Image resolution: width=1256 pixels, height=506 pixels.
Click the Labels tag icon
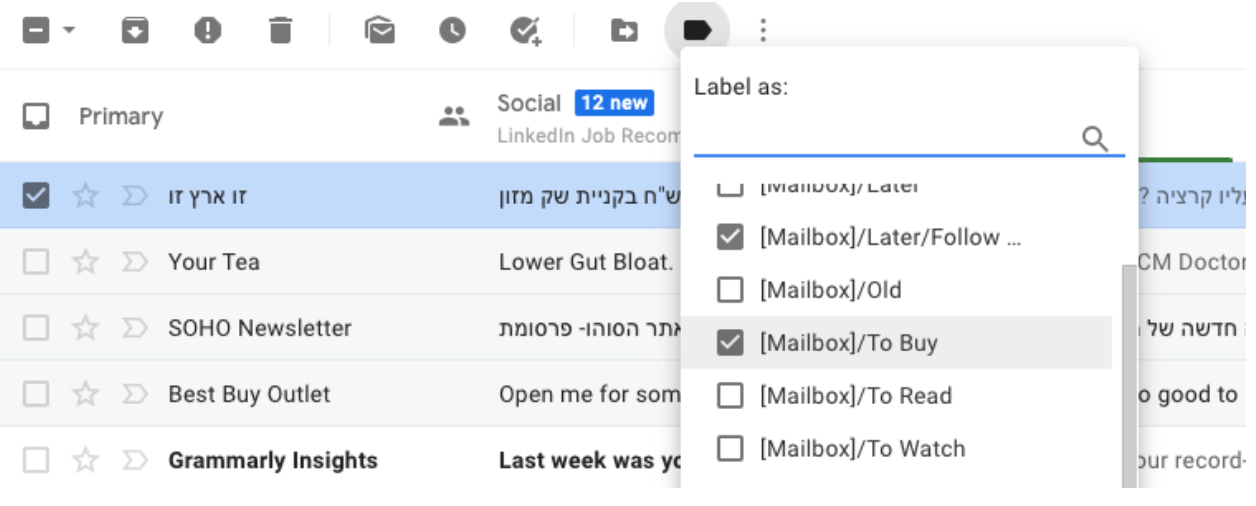click(697, 32)
